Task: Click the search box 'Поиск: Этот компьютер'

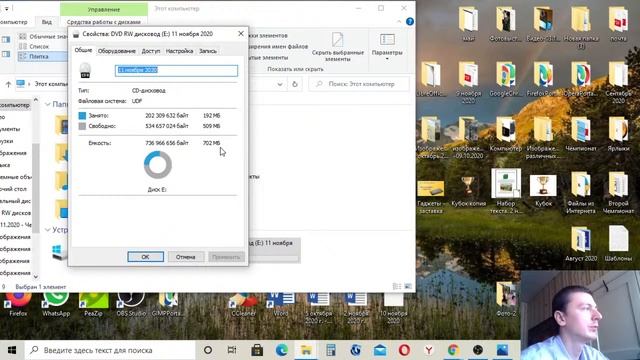Action: click(359, 84)
